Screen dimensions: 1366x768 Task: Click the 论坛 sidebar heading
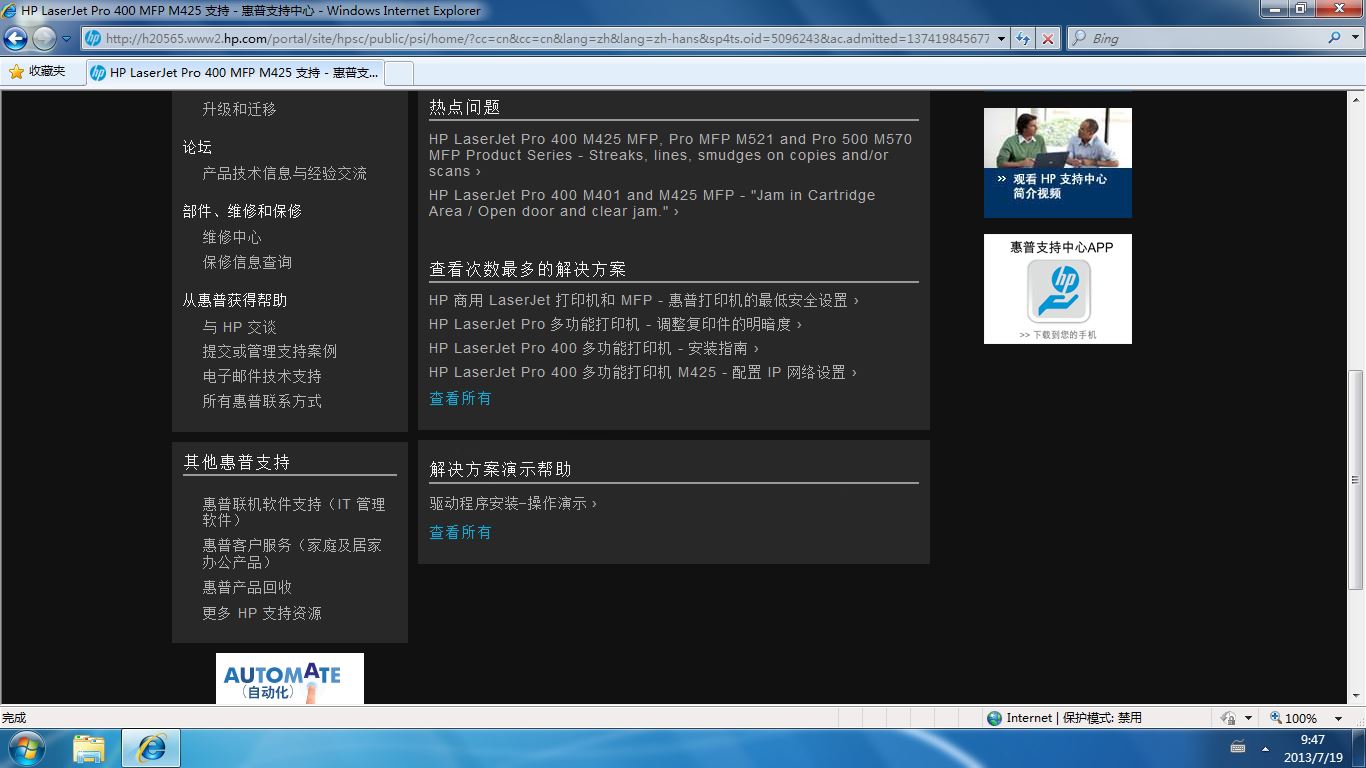(x=197, y=147)
